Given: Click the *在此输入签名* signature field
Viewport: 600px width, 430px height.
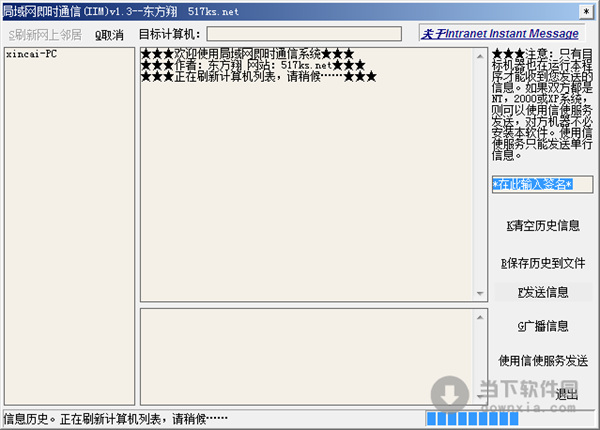Looking at the screenshot, I should point(542,184).
